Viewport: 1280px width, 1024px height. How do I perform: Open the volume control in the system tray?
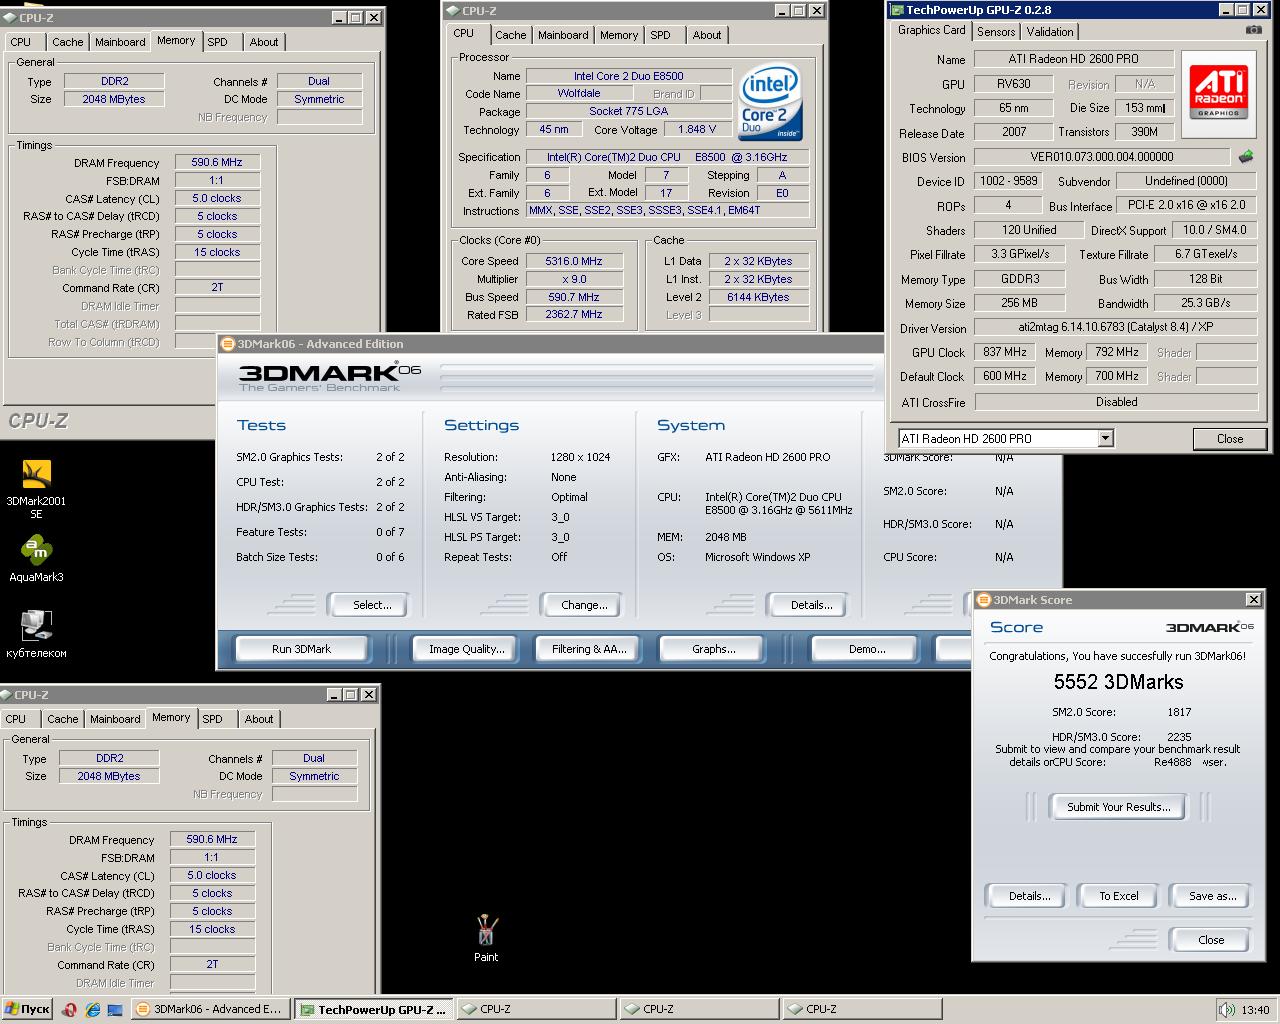[x=1226, y=1010]
